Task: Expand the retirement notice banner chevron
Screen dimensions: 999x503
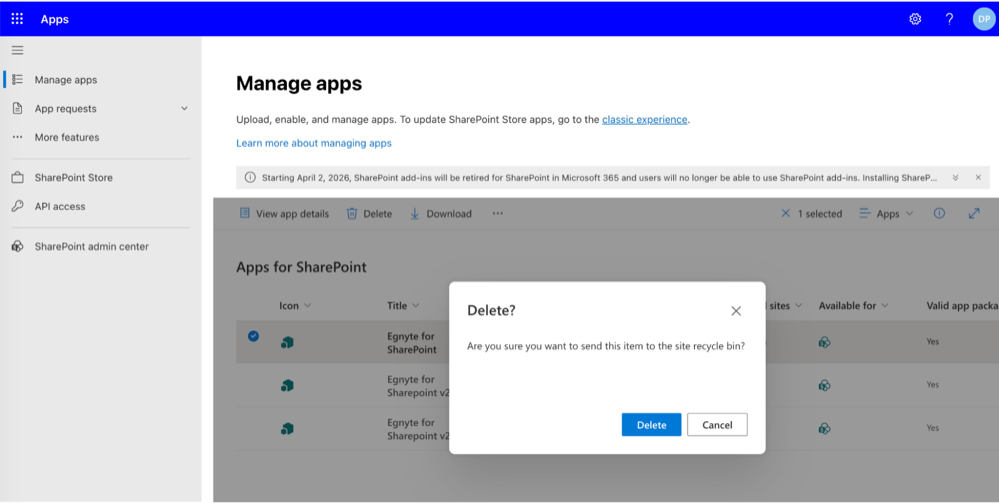Action: (x=955, y=178)
